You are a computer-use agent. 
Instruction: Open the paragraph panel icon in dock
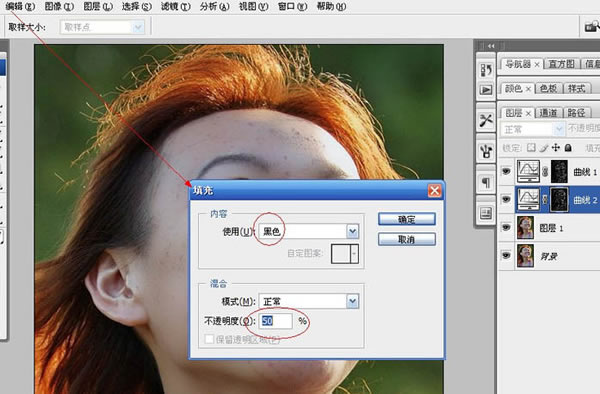(486, 183)
